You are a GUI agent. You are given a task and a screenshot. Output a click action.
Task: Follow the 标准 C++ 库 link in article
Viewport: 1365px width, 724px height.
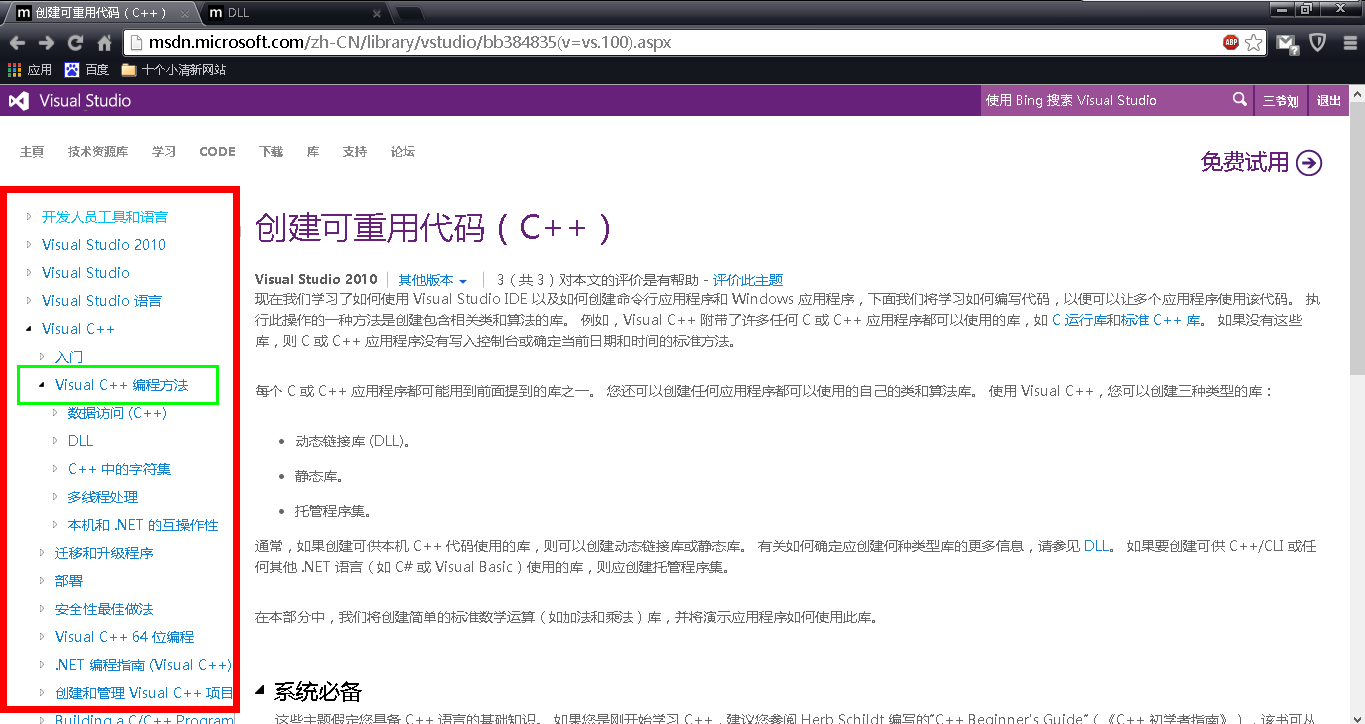click(x=1161, y=321)
